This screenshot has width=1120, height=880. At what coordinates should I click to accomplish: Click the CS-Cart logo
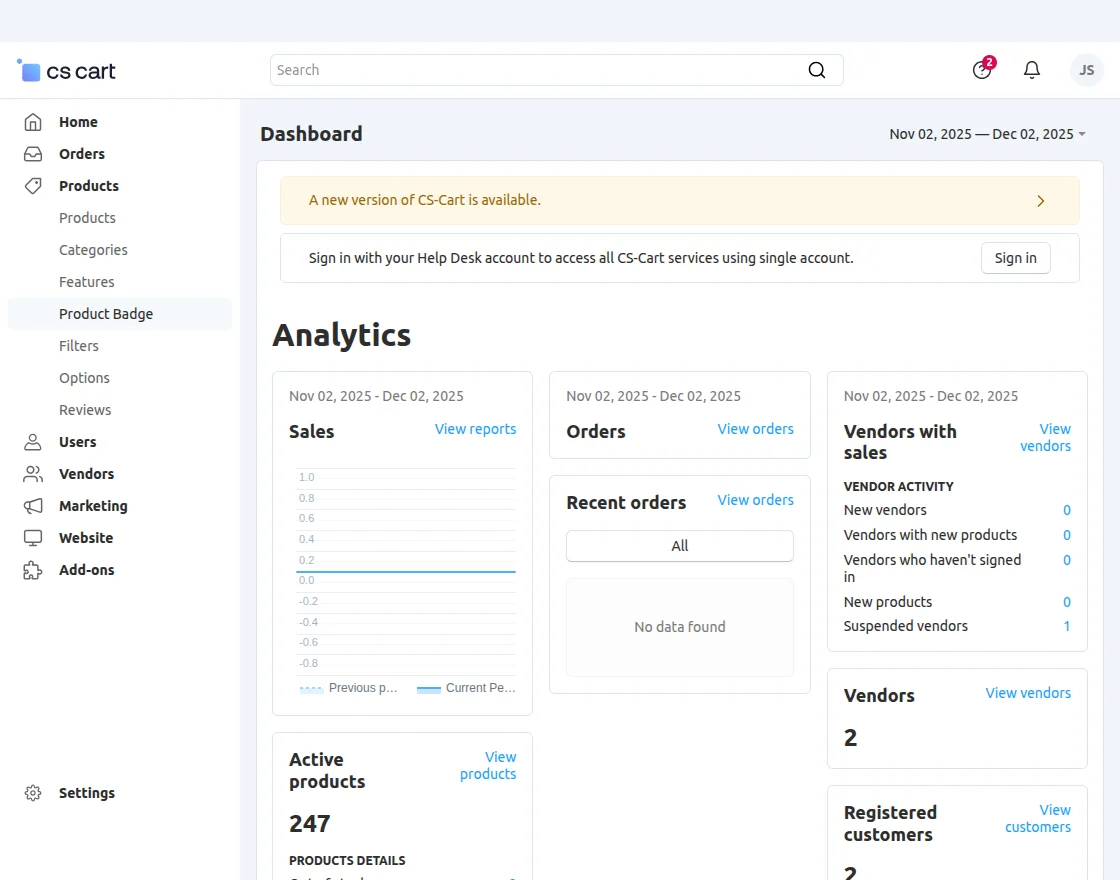pyautogui.click(x=67, y=71)
